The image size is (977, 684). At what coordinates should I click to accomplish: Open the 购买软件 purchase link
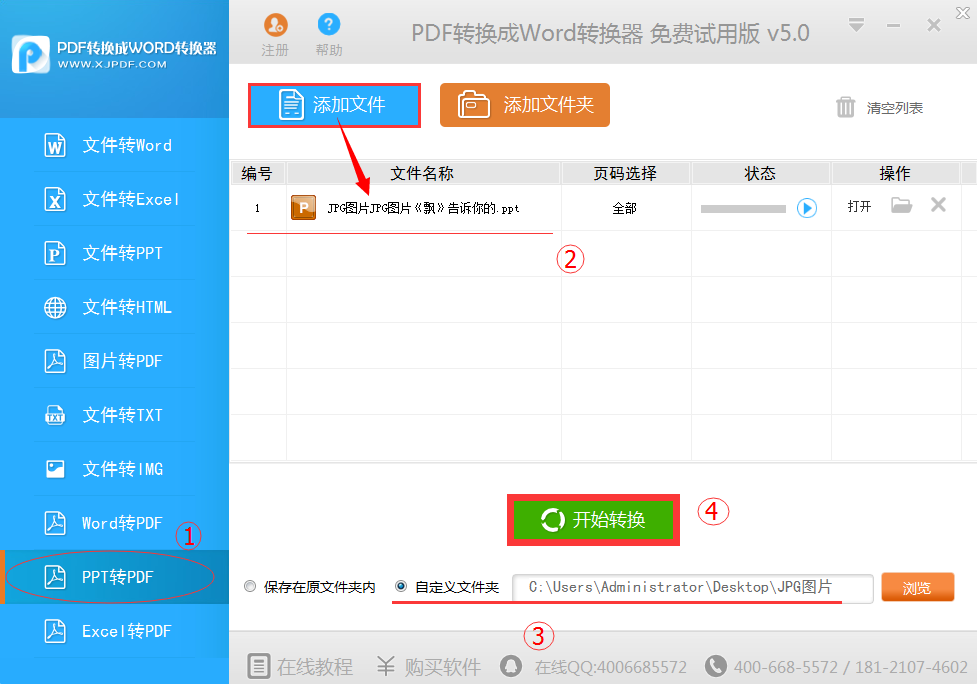tap(442, 667)
